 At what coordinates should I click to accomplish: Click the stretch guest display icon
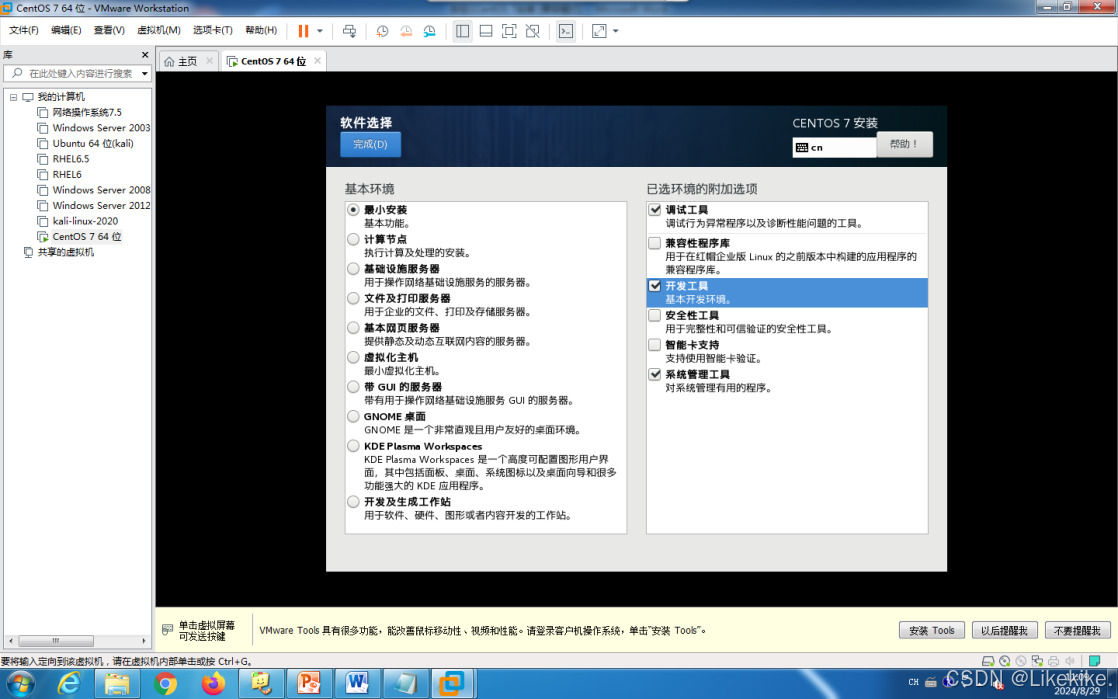pyautogui.click(x=599, y=31)
